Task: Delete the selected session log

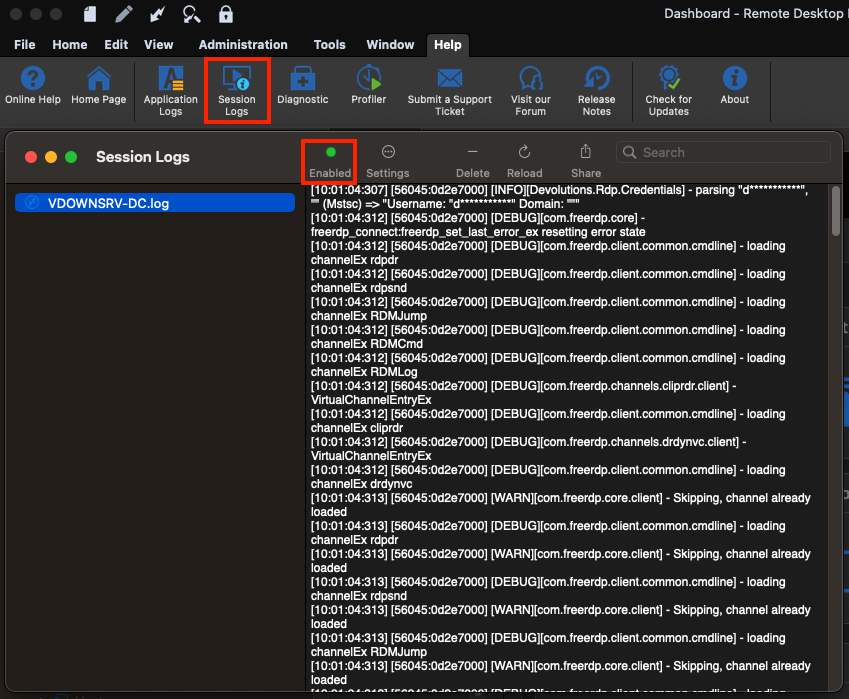Action: tap(473, 162)
